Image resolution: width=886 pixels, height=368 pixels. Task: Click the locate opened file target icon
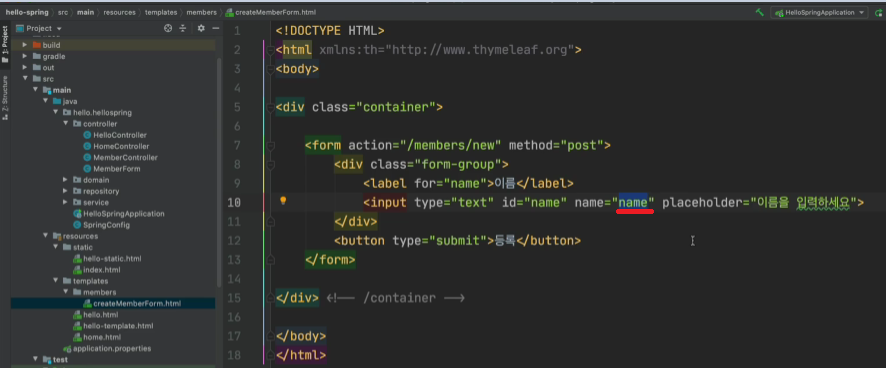pos(168,28)
